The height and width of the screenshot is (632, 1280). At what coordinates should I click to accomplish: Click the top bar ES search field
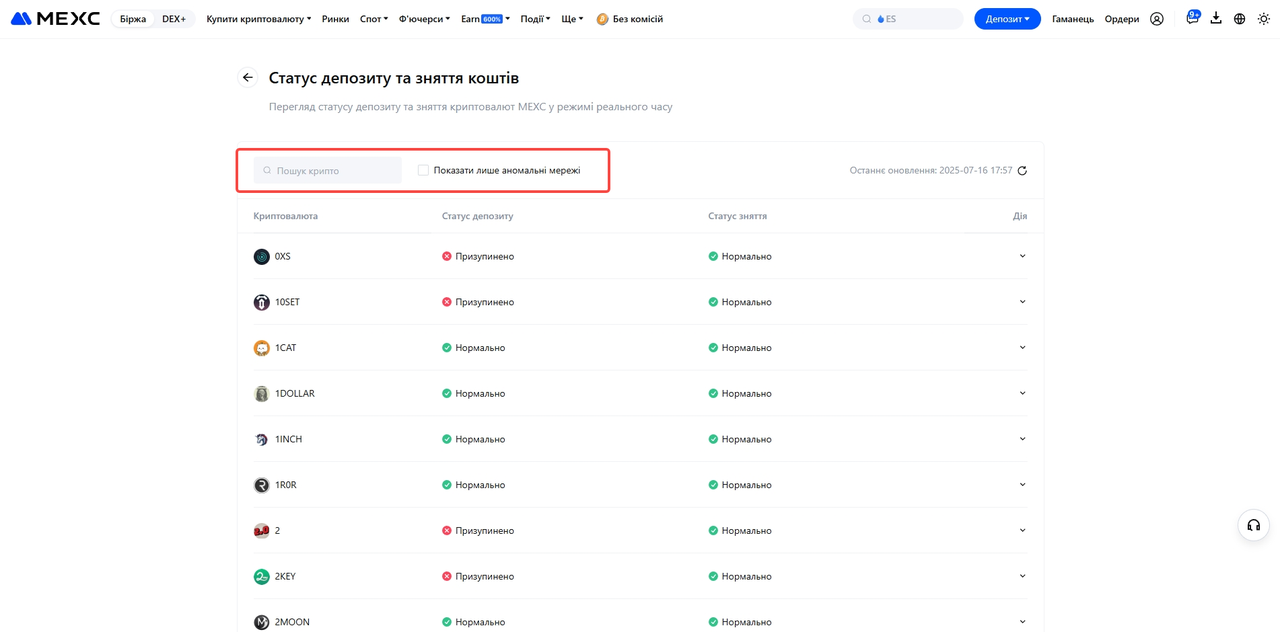[x=908, y=19]
